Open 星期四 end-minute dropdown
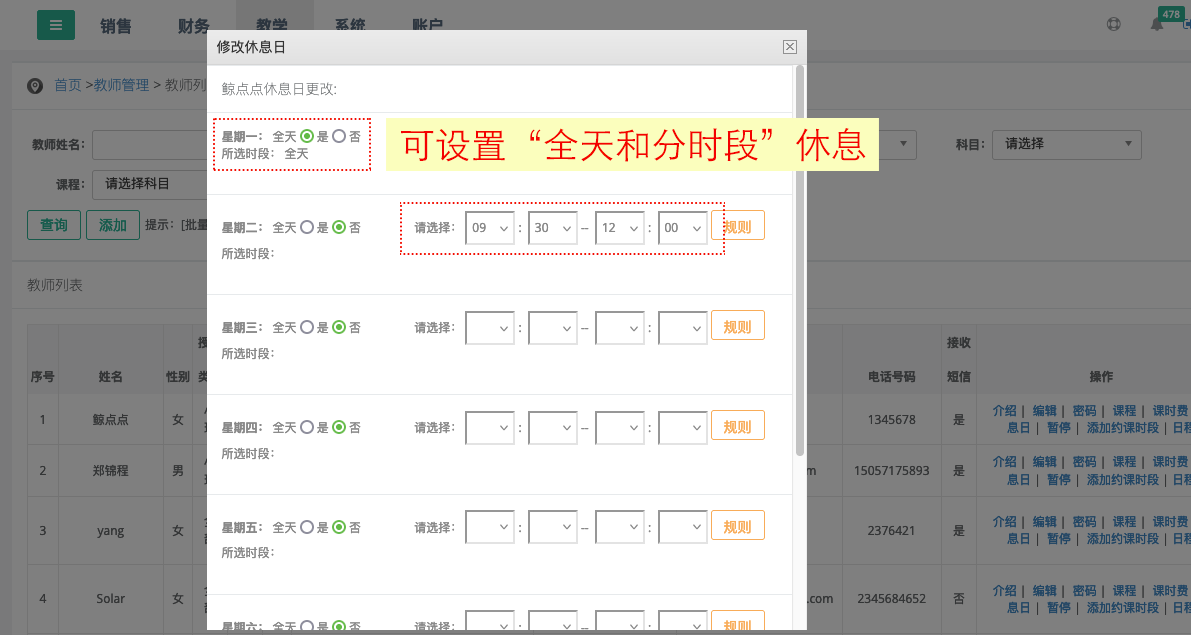 [682, 428]
